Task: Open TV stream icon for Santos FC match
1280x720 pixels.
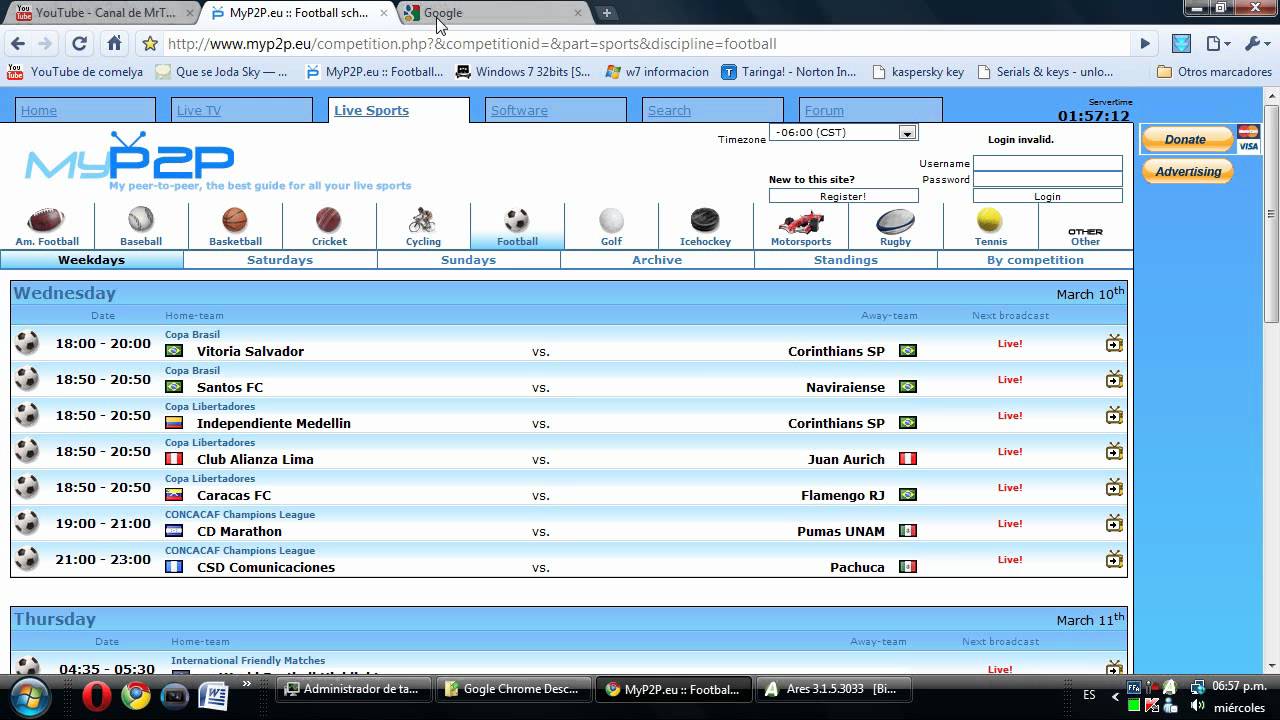Action: pyautogui.click(x=1114, y=379)
